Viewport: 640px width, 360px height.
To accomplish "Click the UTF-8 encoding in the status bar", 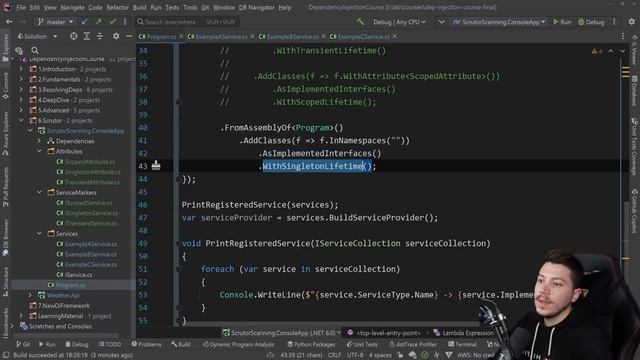I will point(355,355).
